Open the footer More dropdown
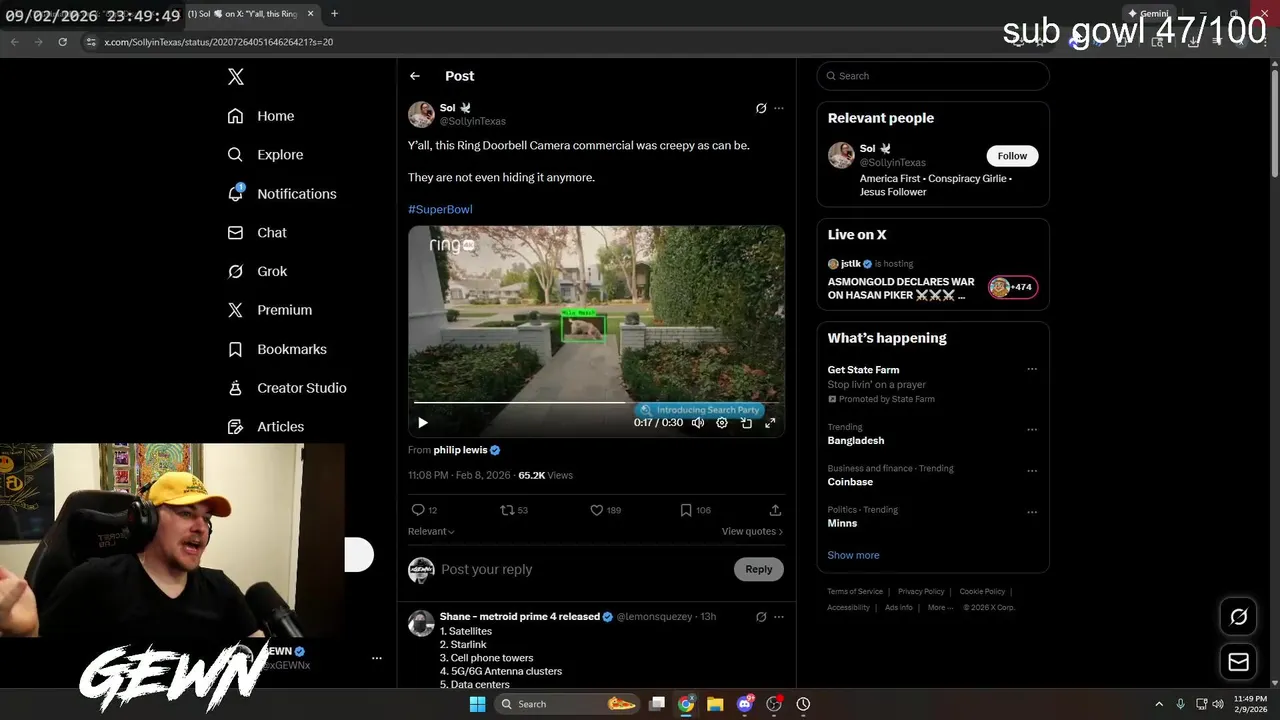 pos(940,607)
